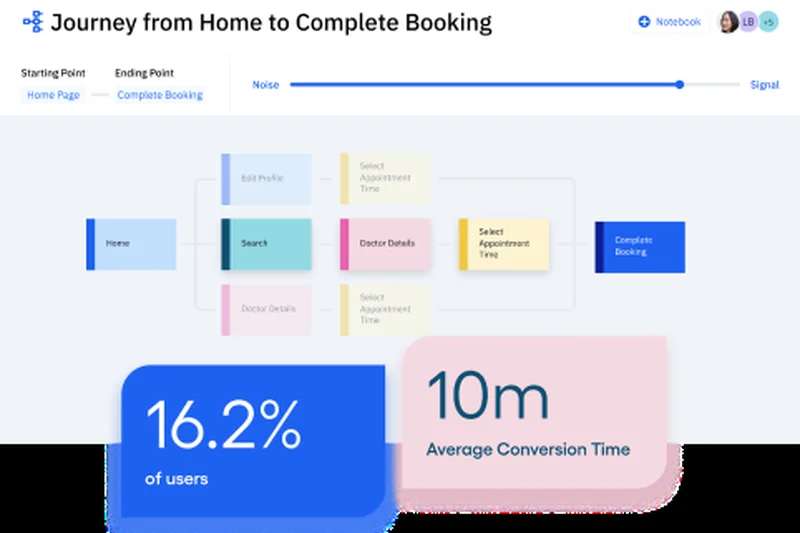Change the Complete Booking ending point

coord(160,95)
